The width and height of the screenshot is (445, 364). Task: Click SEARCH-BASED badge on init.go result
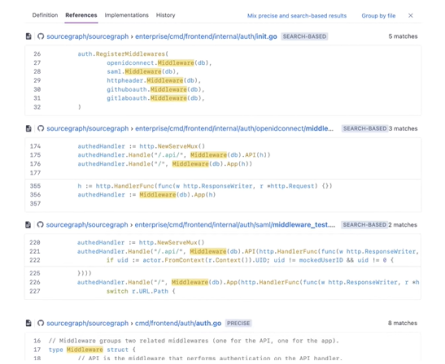click(x=305, y=36)
